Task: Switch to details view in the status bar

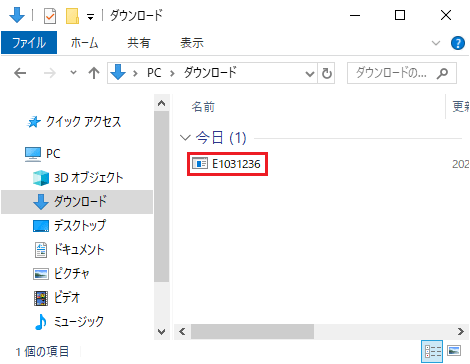Action: 432,351
